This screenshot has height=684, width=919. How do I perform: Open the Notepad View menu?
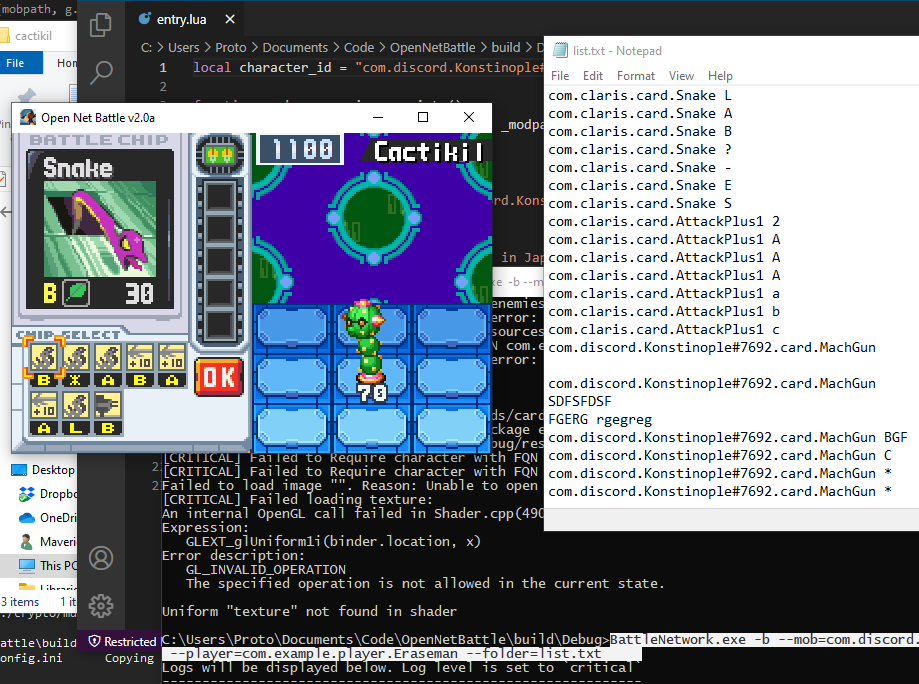[x=681, y=76]
